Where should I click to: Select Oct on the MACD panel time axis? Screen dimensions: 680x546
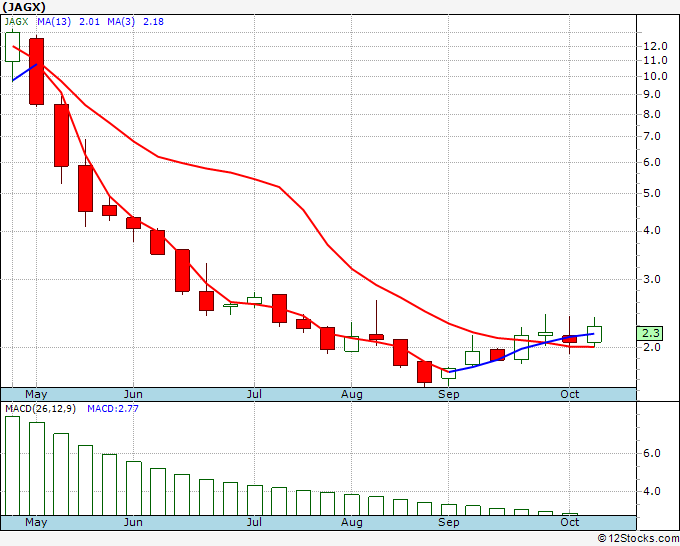click(570, 522)
